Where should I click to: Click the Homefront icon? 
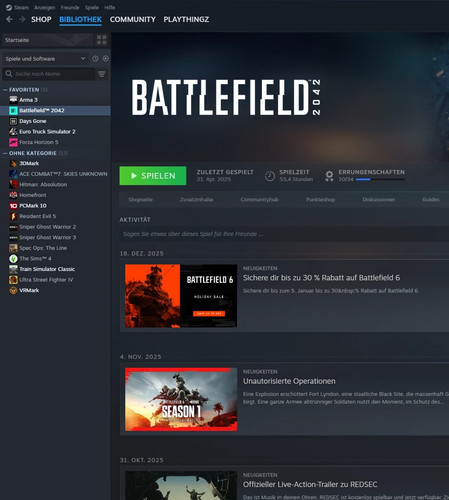coord(13,195)
